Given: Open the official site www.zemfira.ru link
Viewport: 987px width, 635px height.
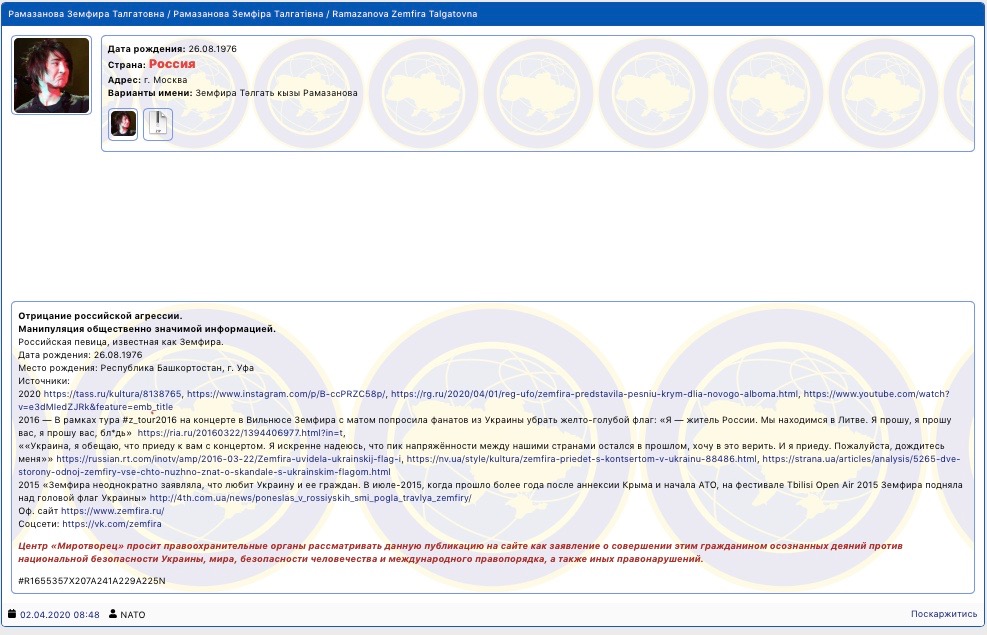Looking at the screenshot, I should point(113,511).
